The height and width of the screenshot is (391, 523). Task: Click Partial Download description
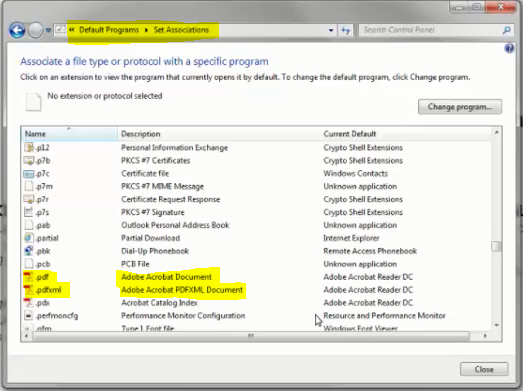coord(150,238)
